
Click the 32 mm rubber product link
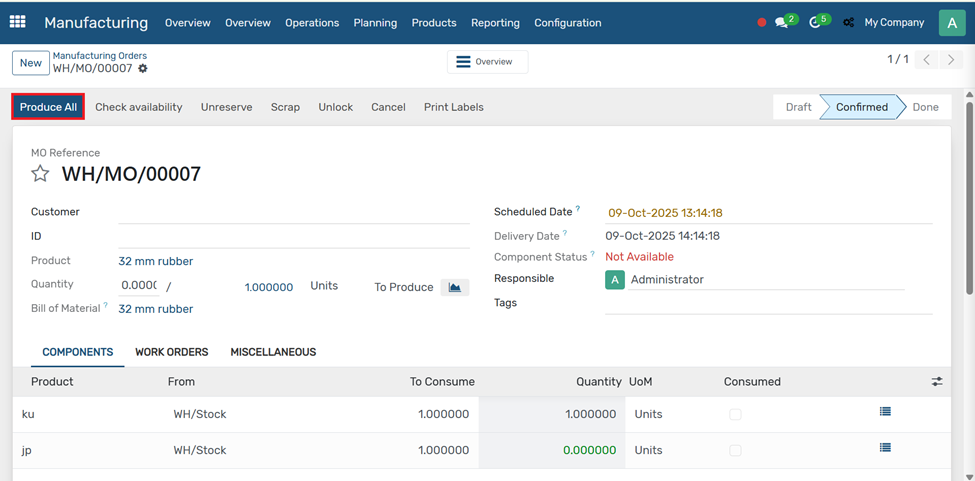coord(155,261)
